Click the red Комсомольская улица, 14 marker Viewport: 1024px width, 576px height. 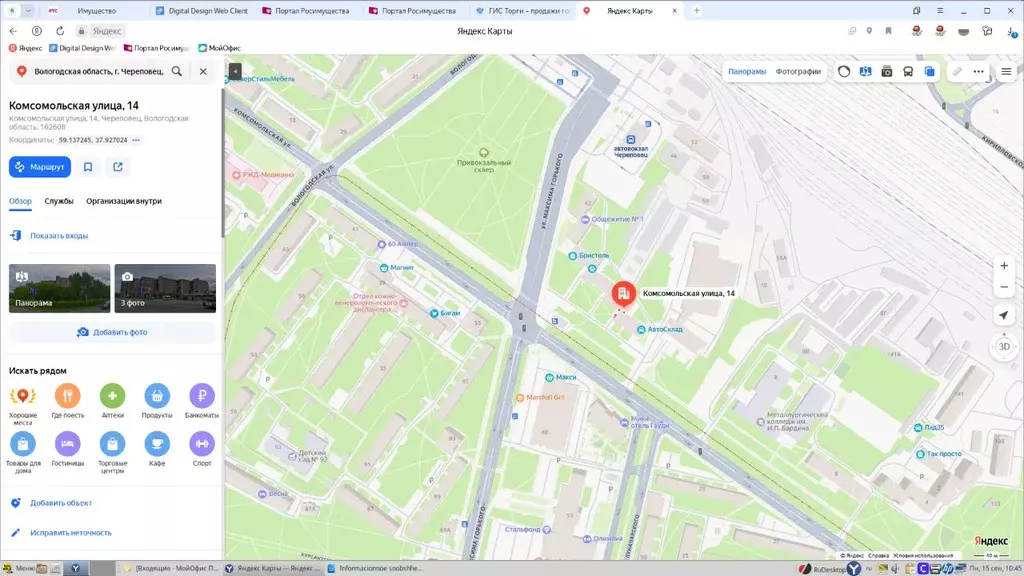pyautogui.click(x=624, y=294)
